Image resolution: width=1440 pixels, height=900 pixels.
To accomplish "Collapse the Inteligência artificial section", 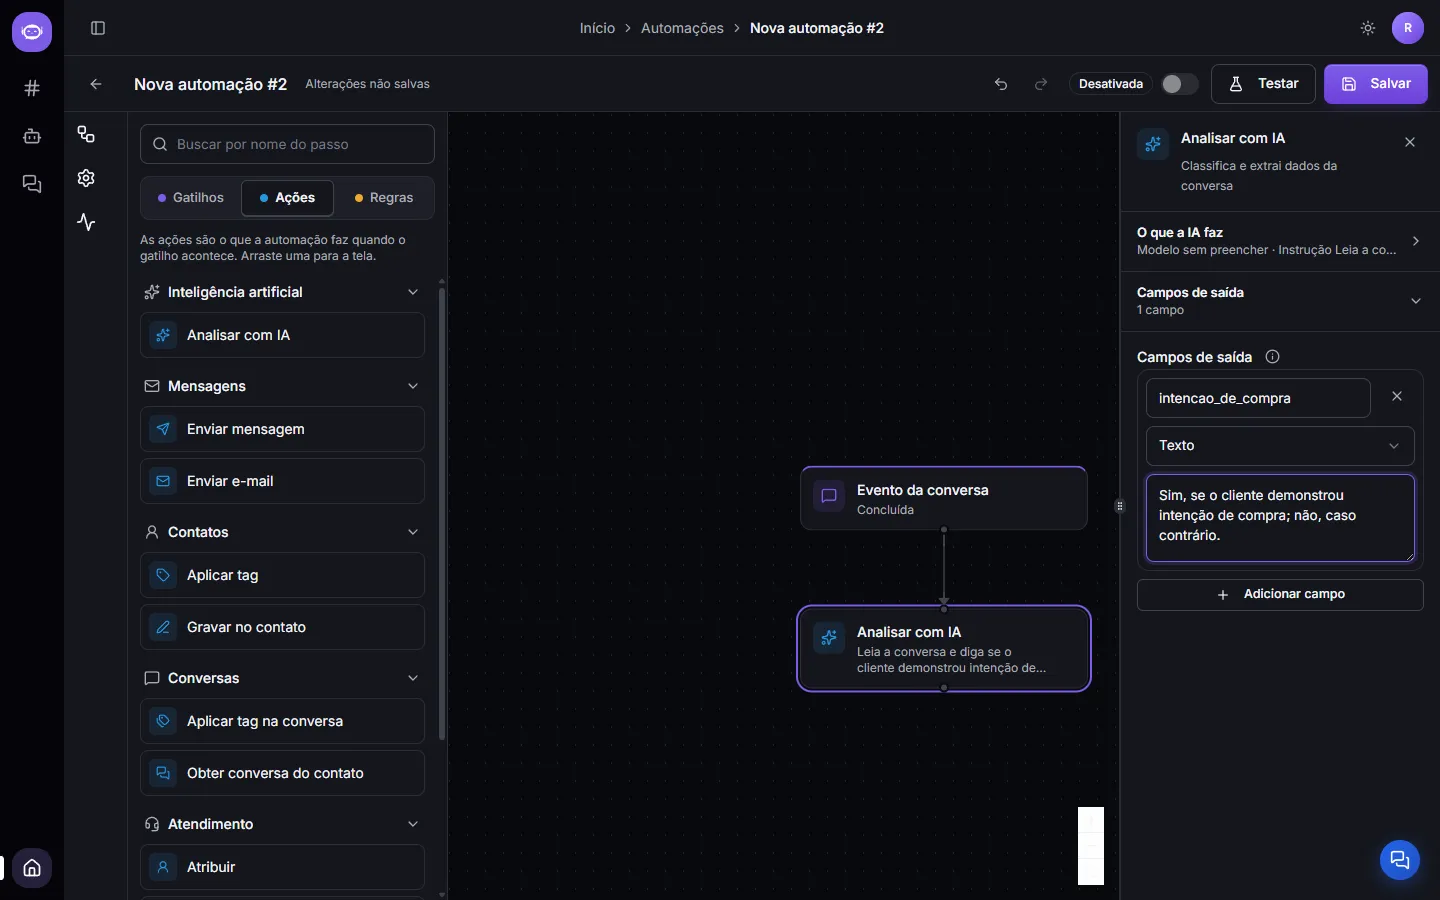I will point(413,292).
